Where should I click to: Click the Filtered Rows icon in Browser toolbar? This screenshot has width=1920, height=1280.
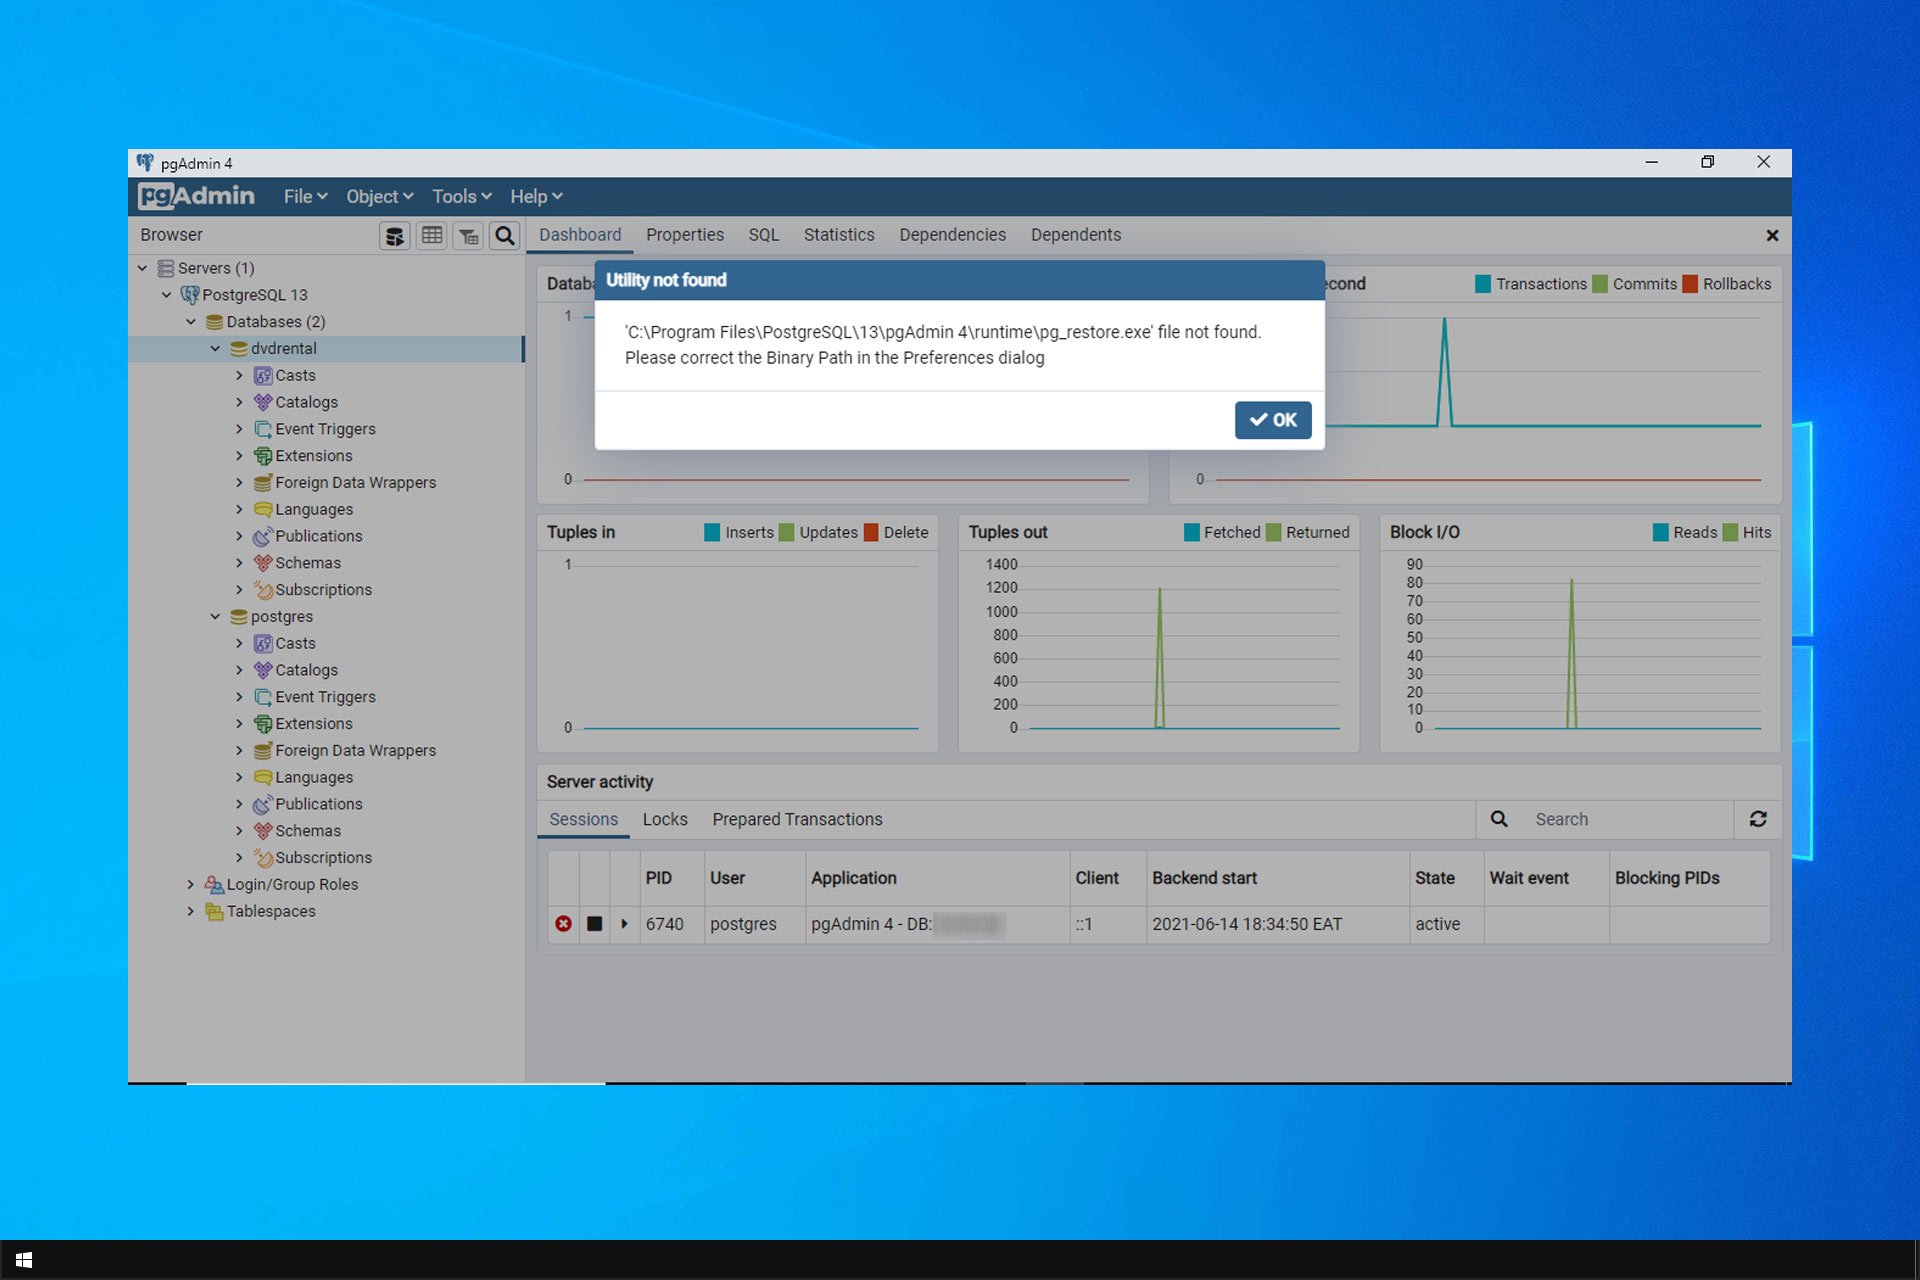tap(469, 236)
